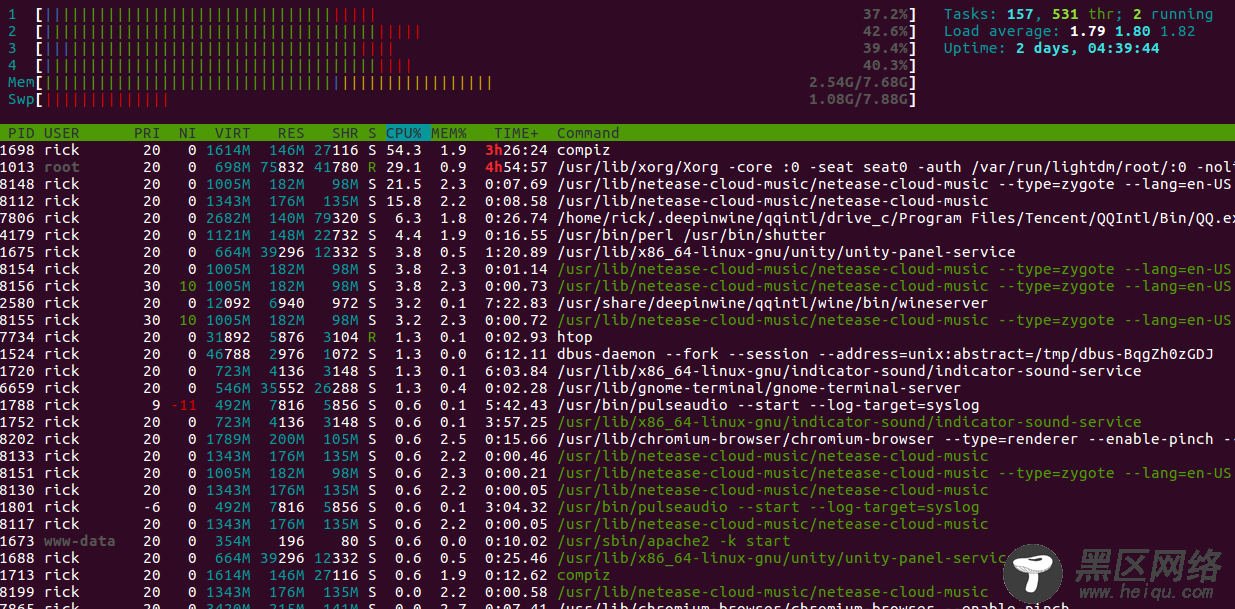Sort by the MEM% column header
This screenshot has width=1235, height=609.
pyautogui.click(x=449, y=133)
